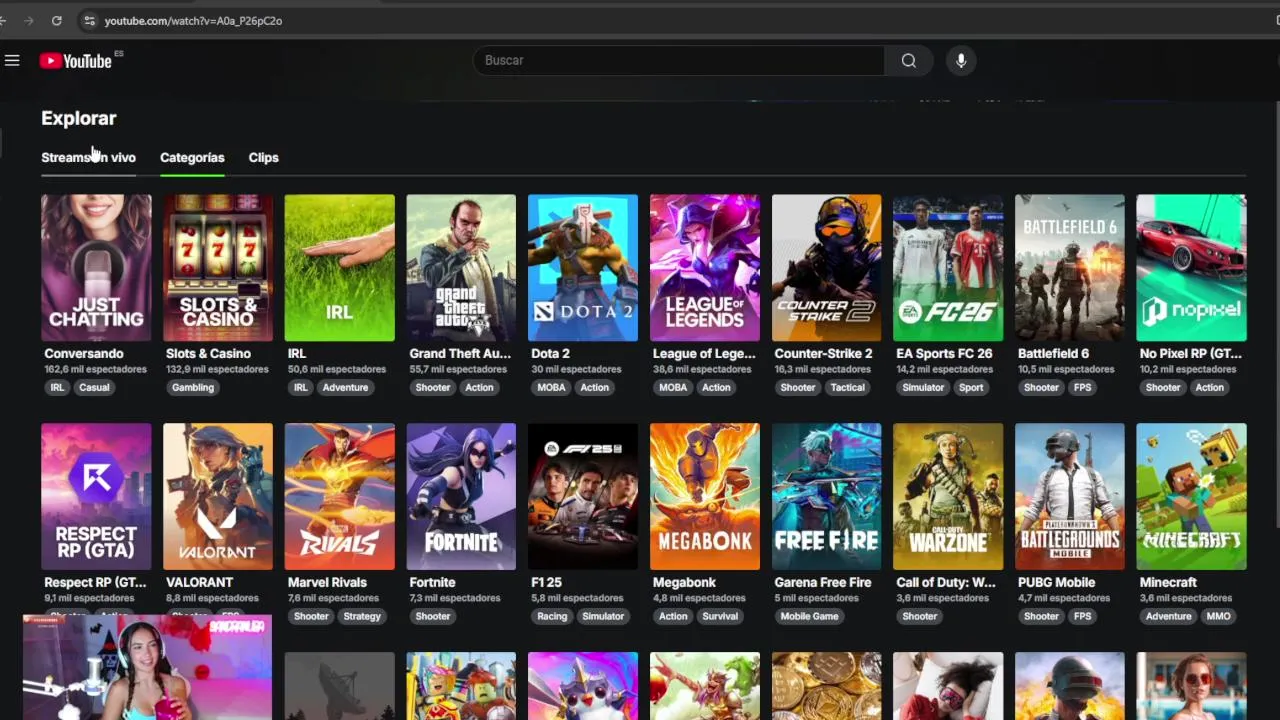1280x720 pixels.
Task: Open EA Sports FC 26 cover
Action: (948, 268)
